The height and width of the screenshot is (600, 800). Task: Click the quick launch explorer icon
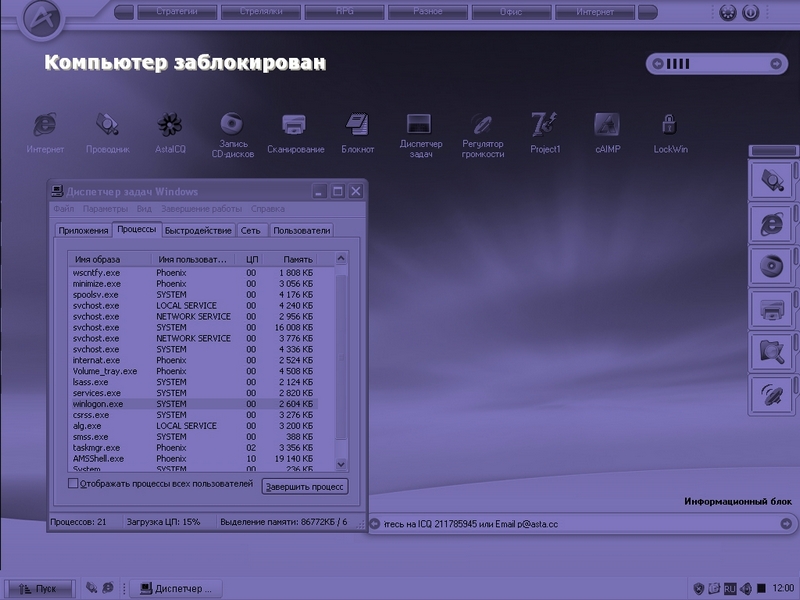[92, 588]
